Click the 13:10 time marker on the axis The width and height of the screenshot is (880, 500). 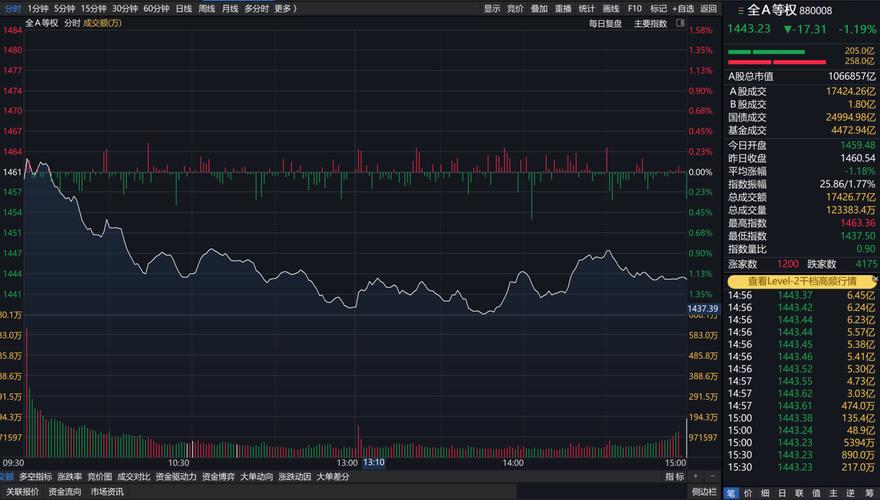click(374, 462)
